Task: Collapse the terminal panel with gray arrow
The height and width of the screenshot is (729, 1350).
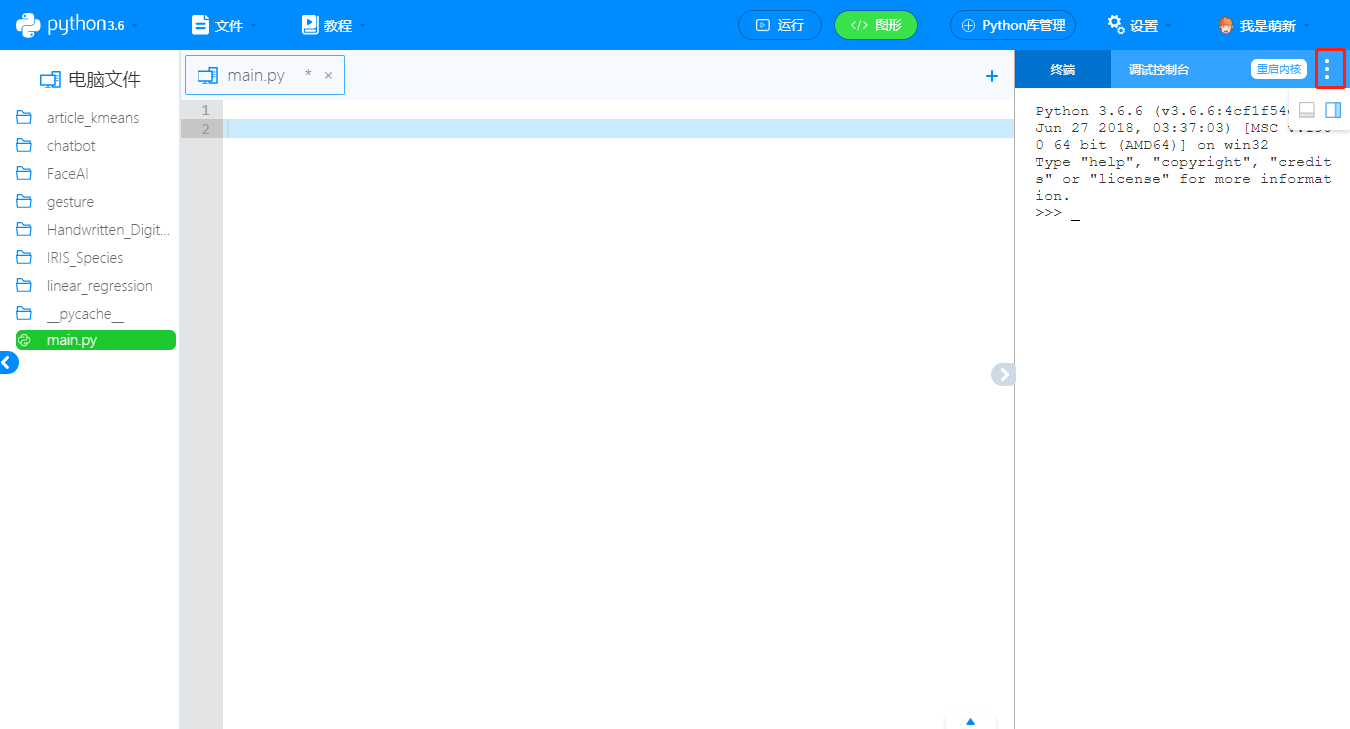Action: (1003, 374)
